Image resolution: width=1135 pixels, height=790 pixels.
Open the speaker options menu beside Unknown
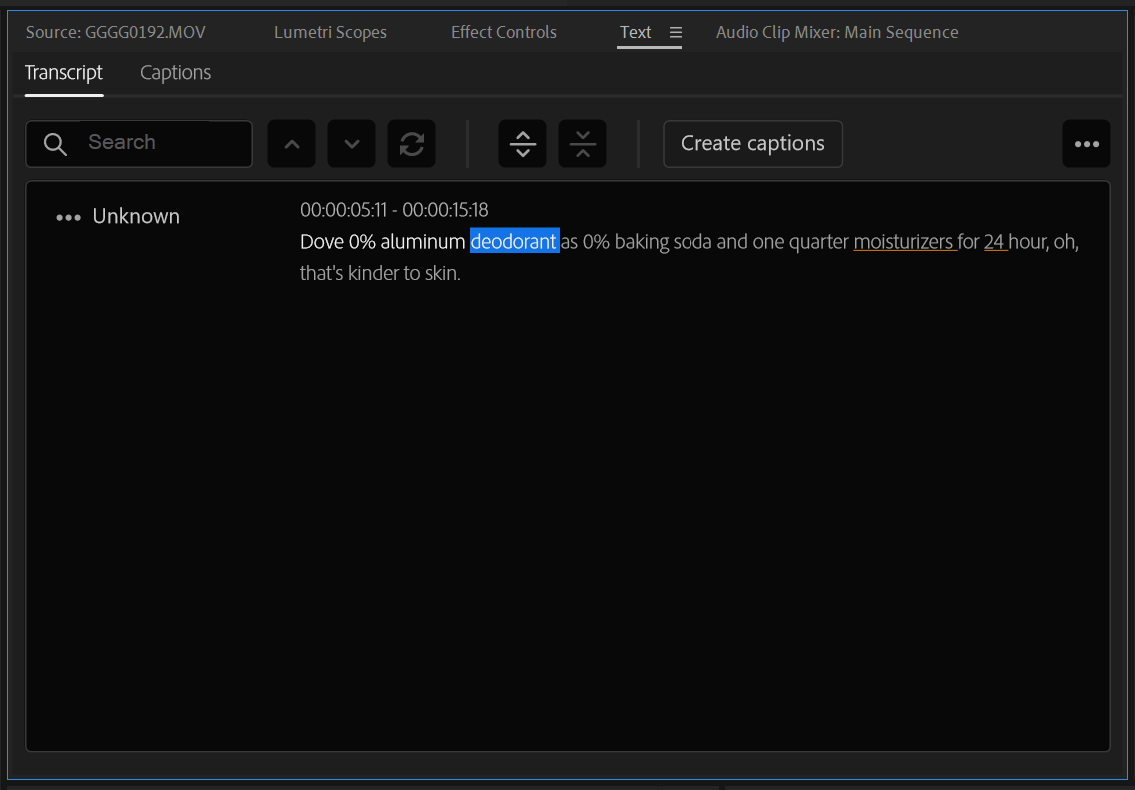pos(66,216)
